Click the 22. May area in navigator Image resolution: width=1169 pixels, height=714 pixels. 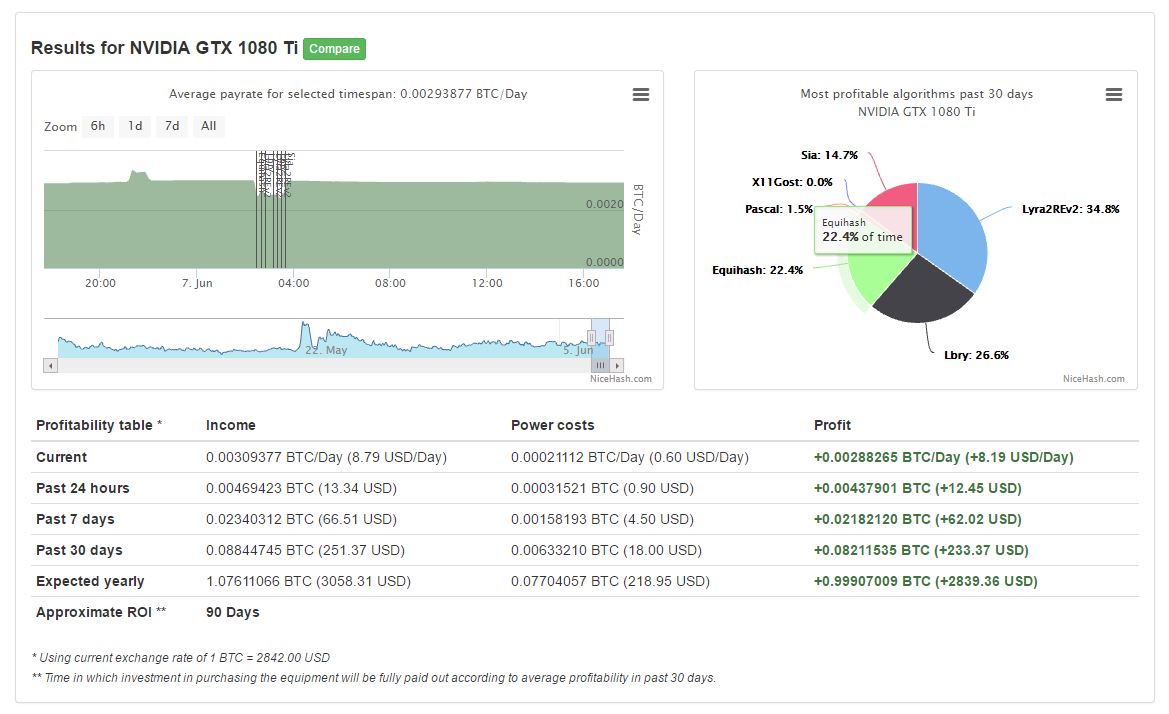pos(326,350)
